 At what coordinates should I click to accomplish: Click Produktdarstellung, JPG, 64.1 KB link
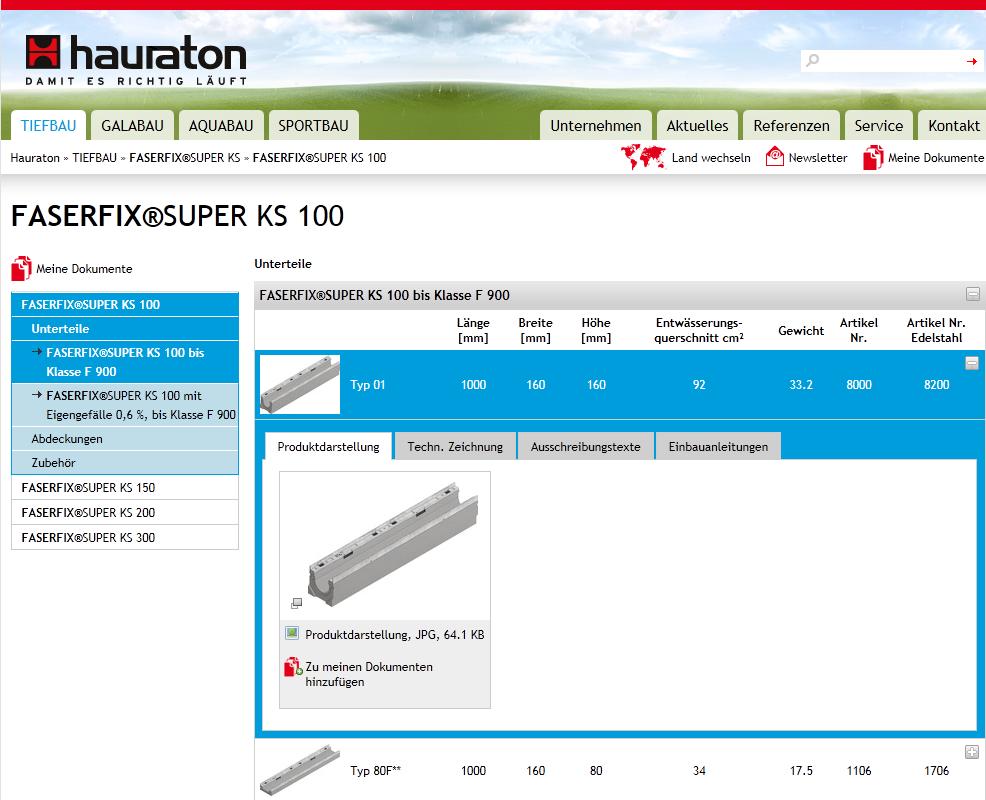pyautogui.click(x=394, y=635)
